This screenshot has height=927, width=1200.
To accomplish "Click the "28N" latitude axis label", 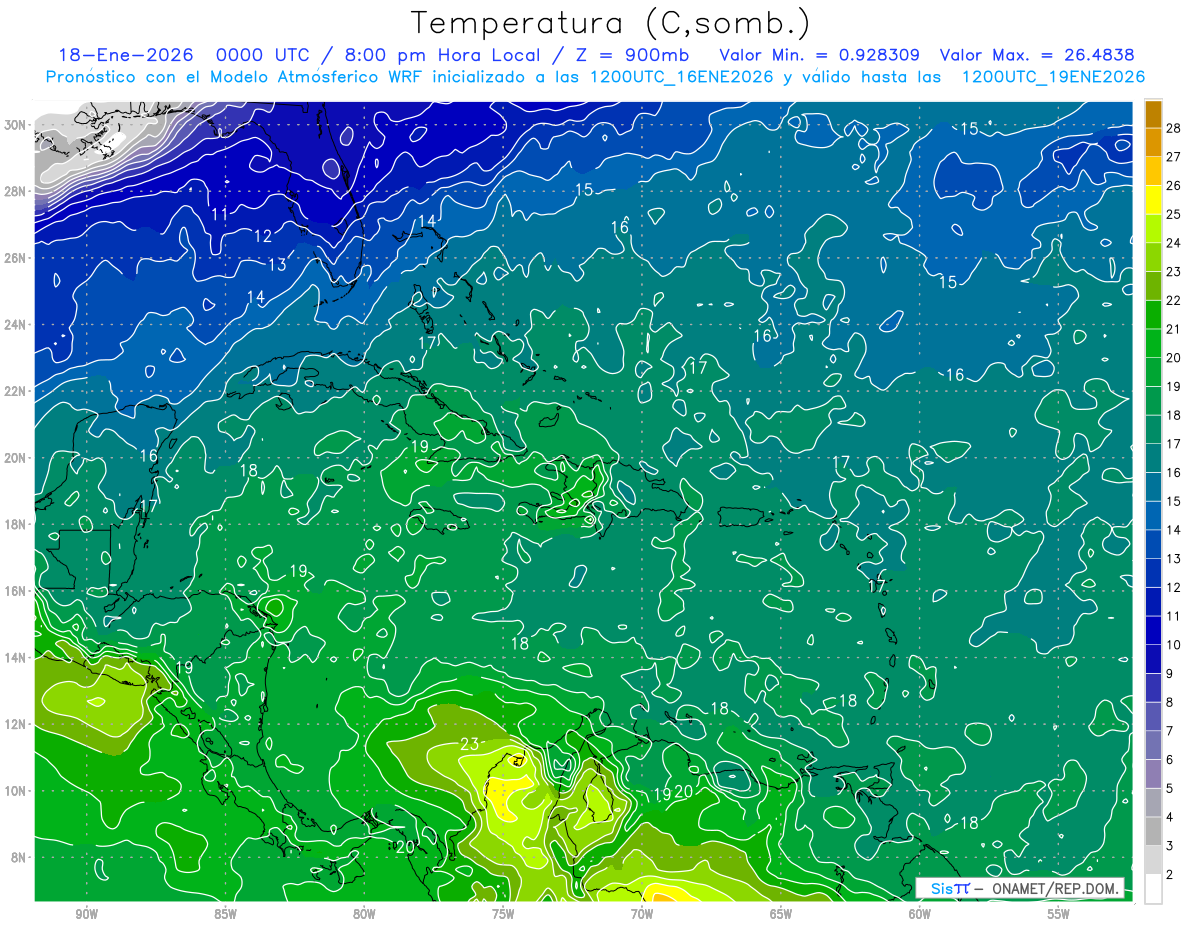I will coord(15,191).
